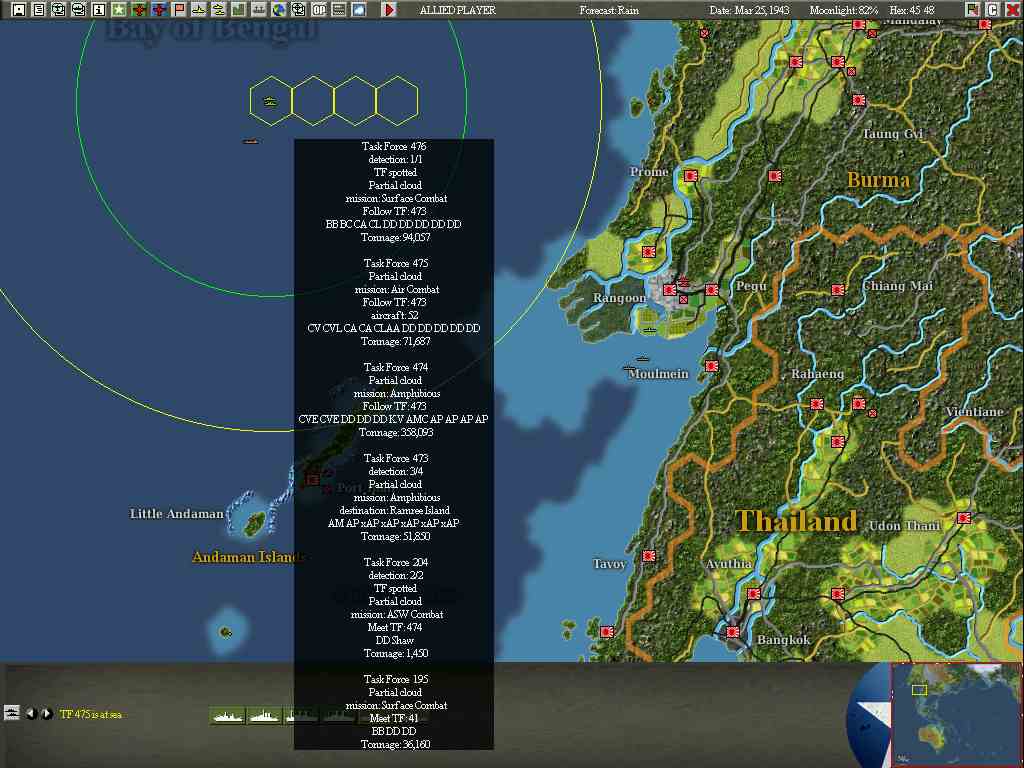The height and width of the screenshot is (768, 1024).
Task: Open the ship list icon at bottom left
Action: (11, 712)
